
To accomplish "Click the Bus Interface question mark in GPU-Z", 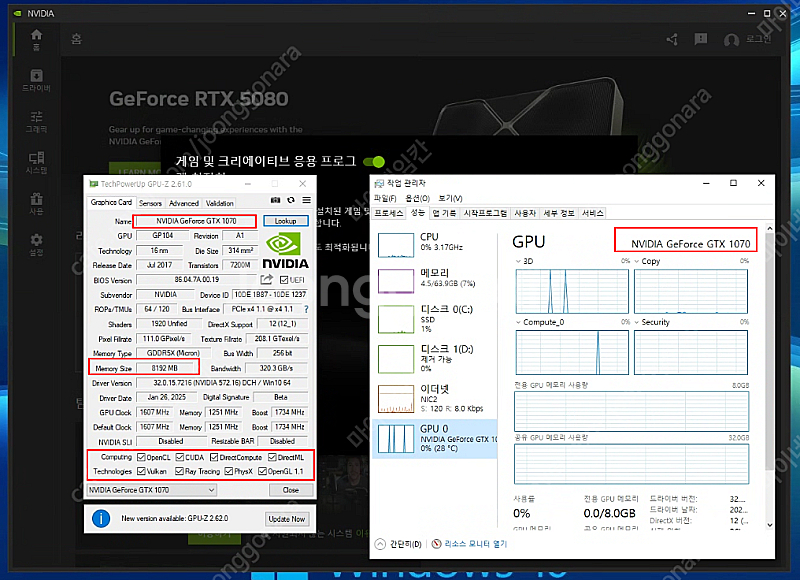I will [306, 309].
